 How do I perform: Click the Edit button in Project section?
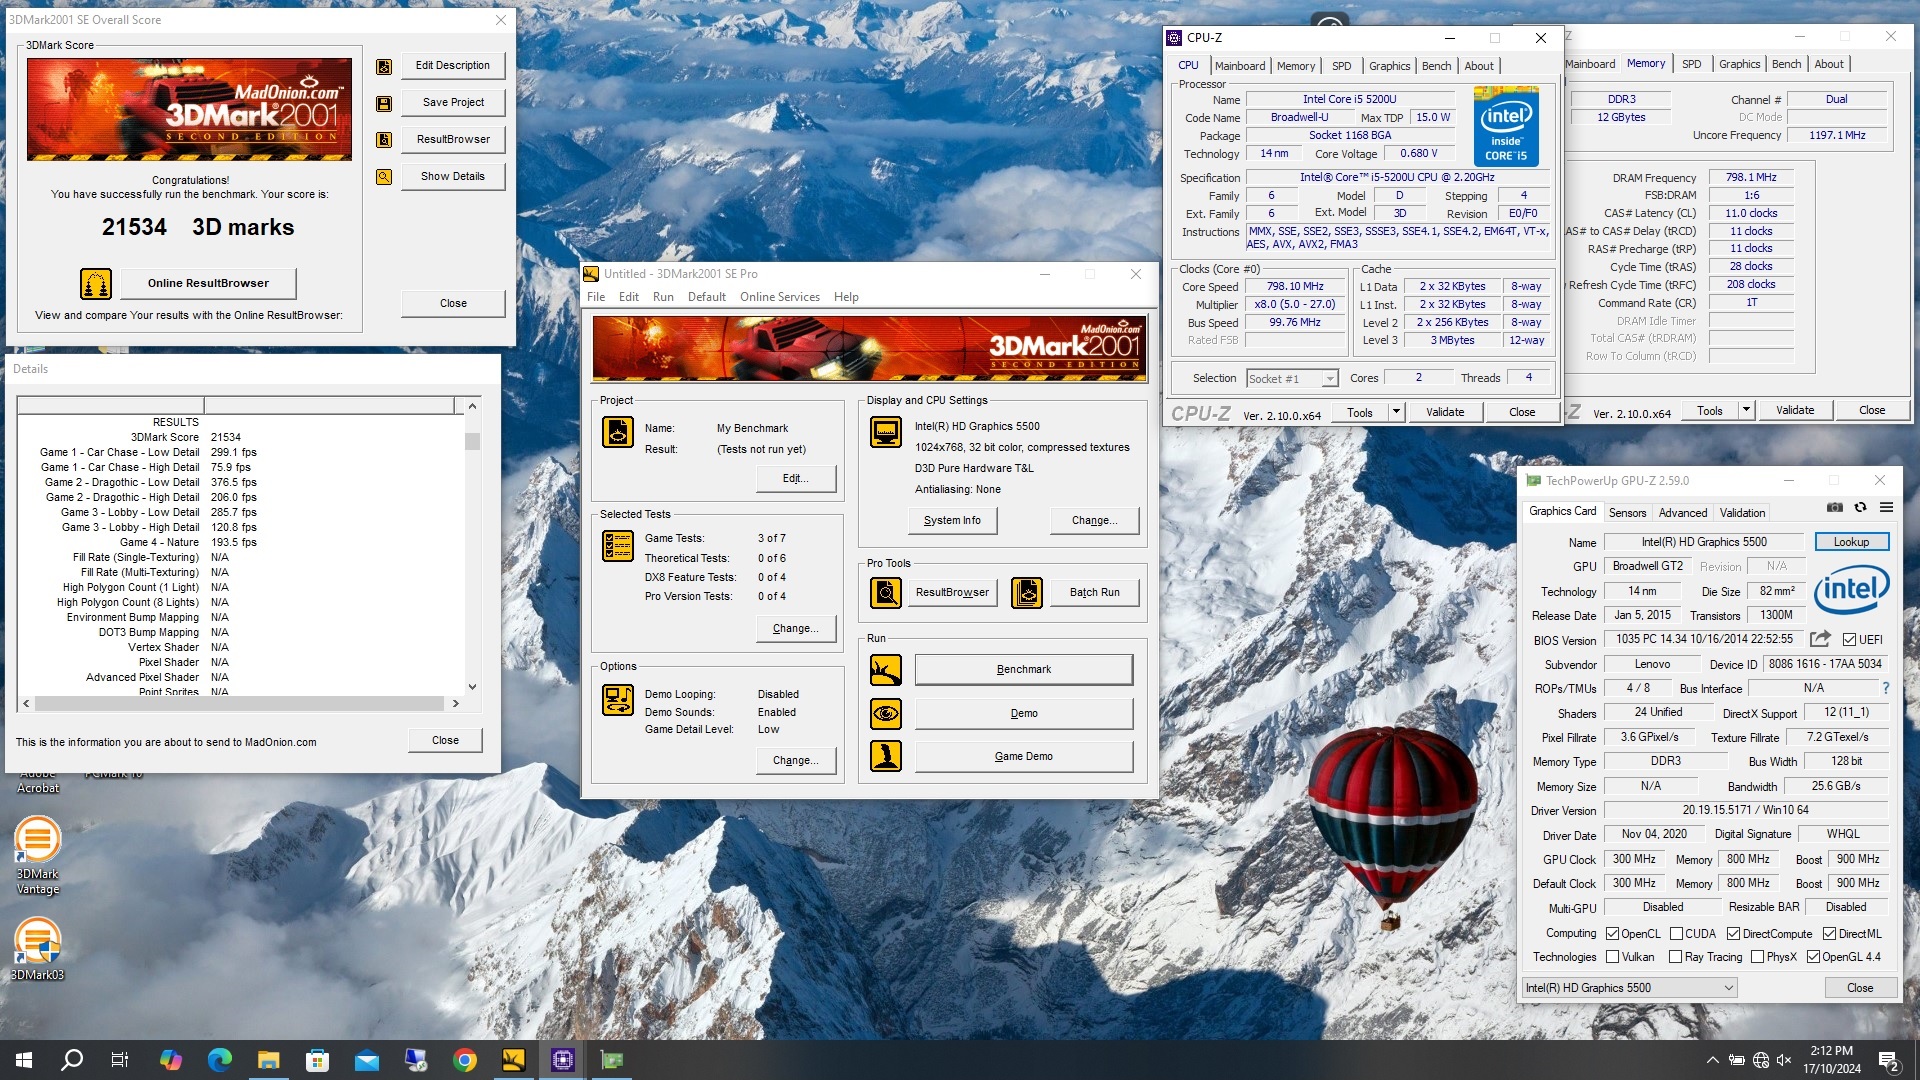click(x=795, y=479)
